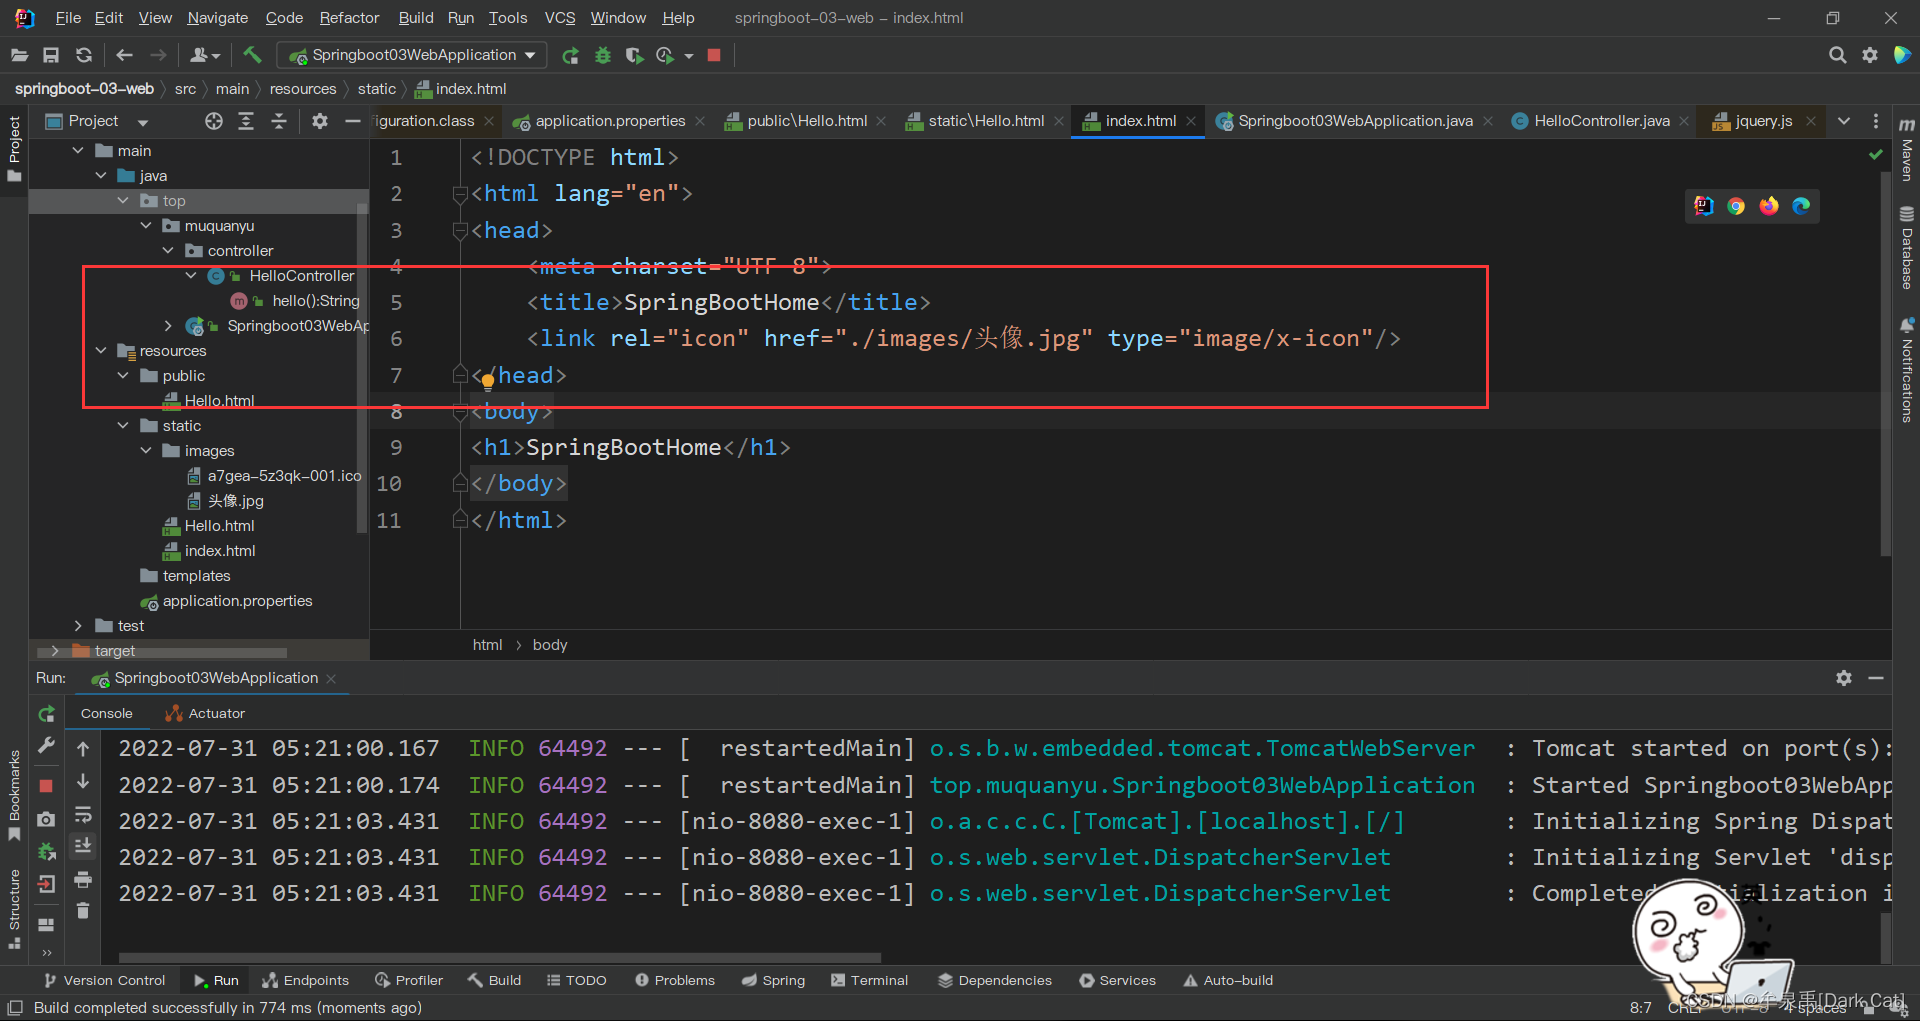Viewport: 1920px width, 1021px height.
Task: Click the html breadcrumb below the editor
Action: point(487,645)
